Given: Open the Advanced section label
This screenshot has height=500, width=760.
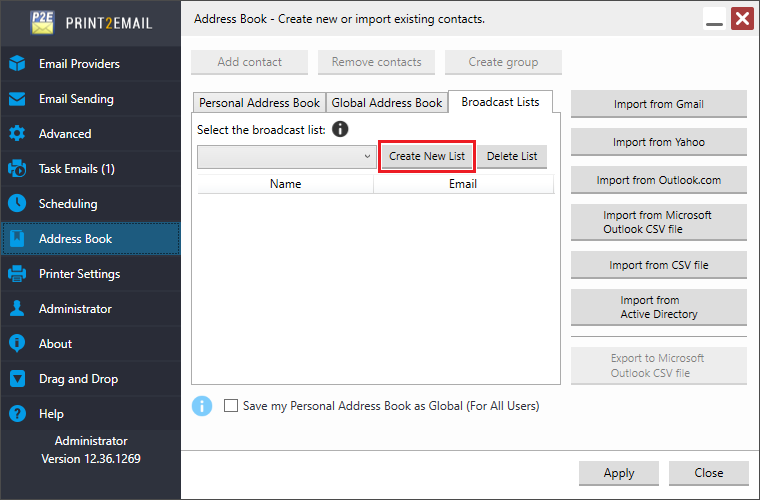Looking at the screenshot, I should (x=65, y=134).
